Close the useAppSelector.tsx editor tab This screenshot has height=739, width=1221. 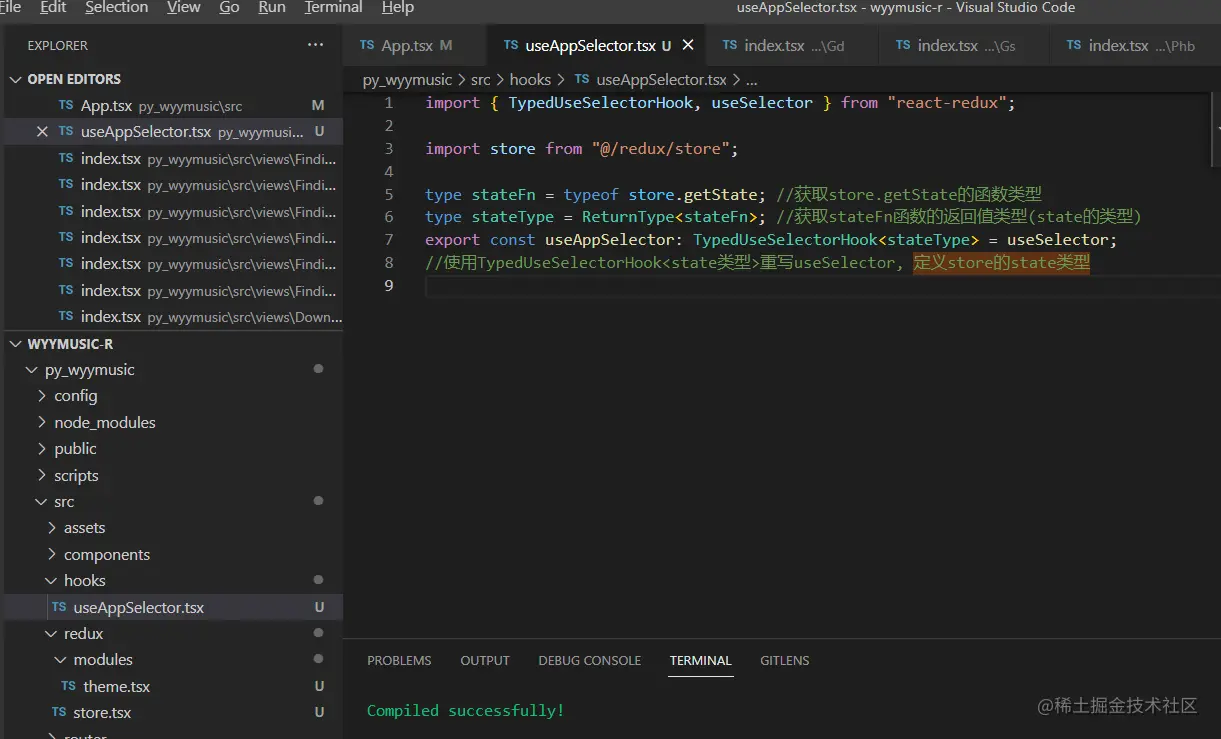pyautogui.click(x=688, y=45)
